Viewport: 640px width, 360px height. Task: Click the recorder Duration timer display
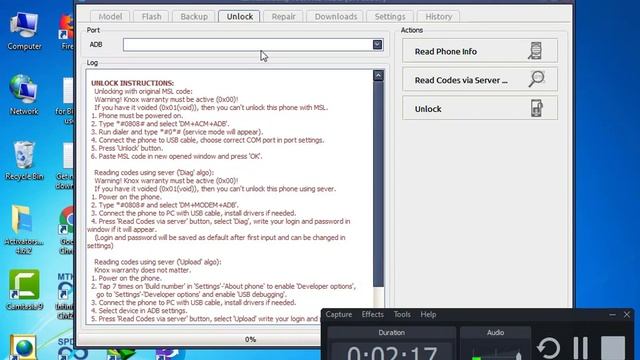coord(392,351)
